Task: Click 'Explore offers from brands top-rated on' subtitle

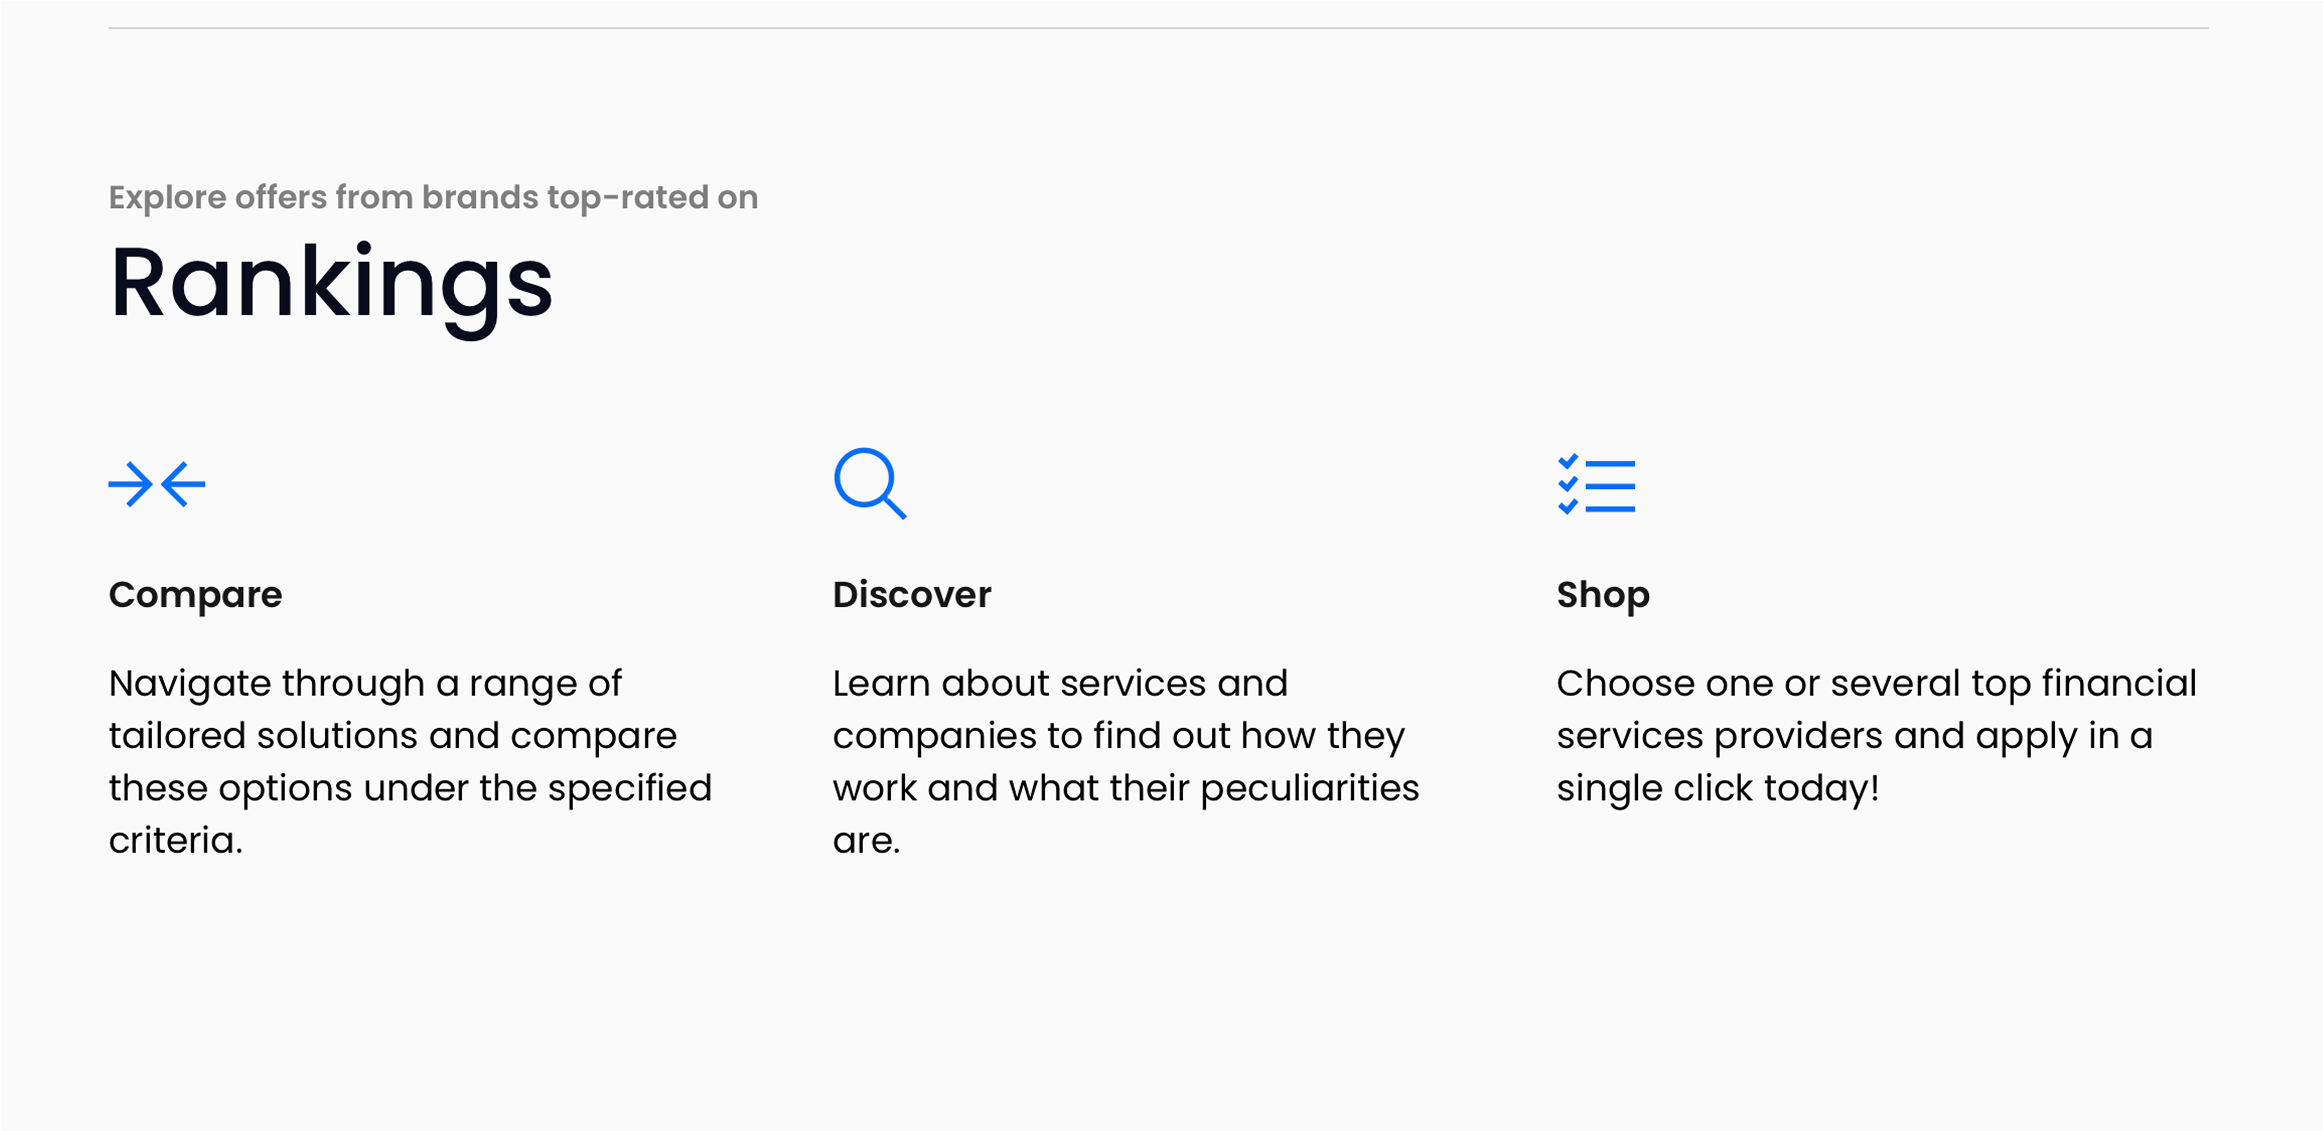Action: point(433,197)
